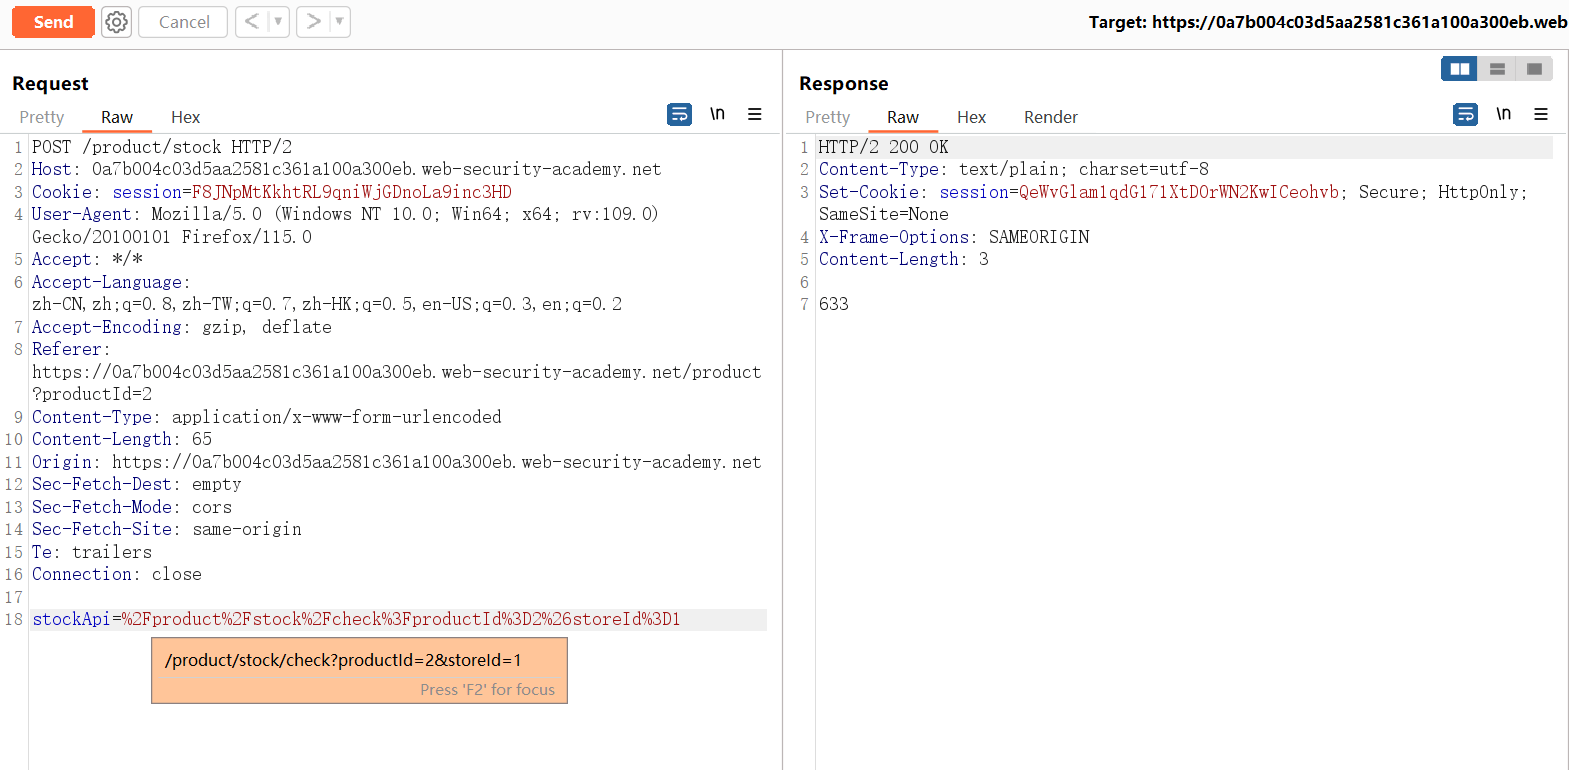Switch Request view to Hex tab
This screenshot has height=770, width=1569.
pyautogui.click(x=185, y=118)
